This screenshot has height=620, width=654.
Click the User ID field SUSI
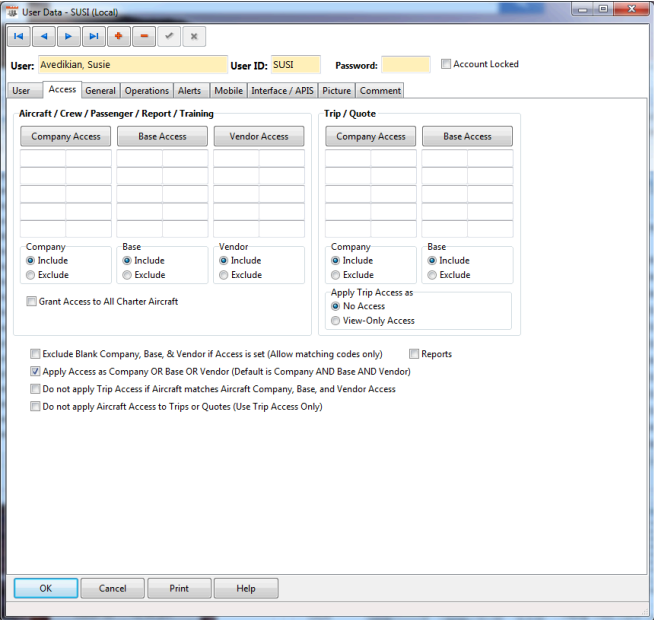click(296, 65)
